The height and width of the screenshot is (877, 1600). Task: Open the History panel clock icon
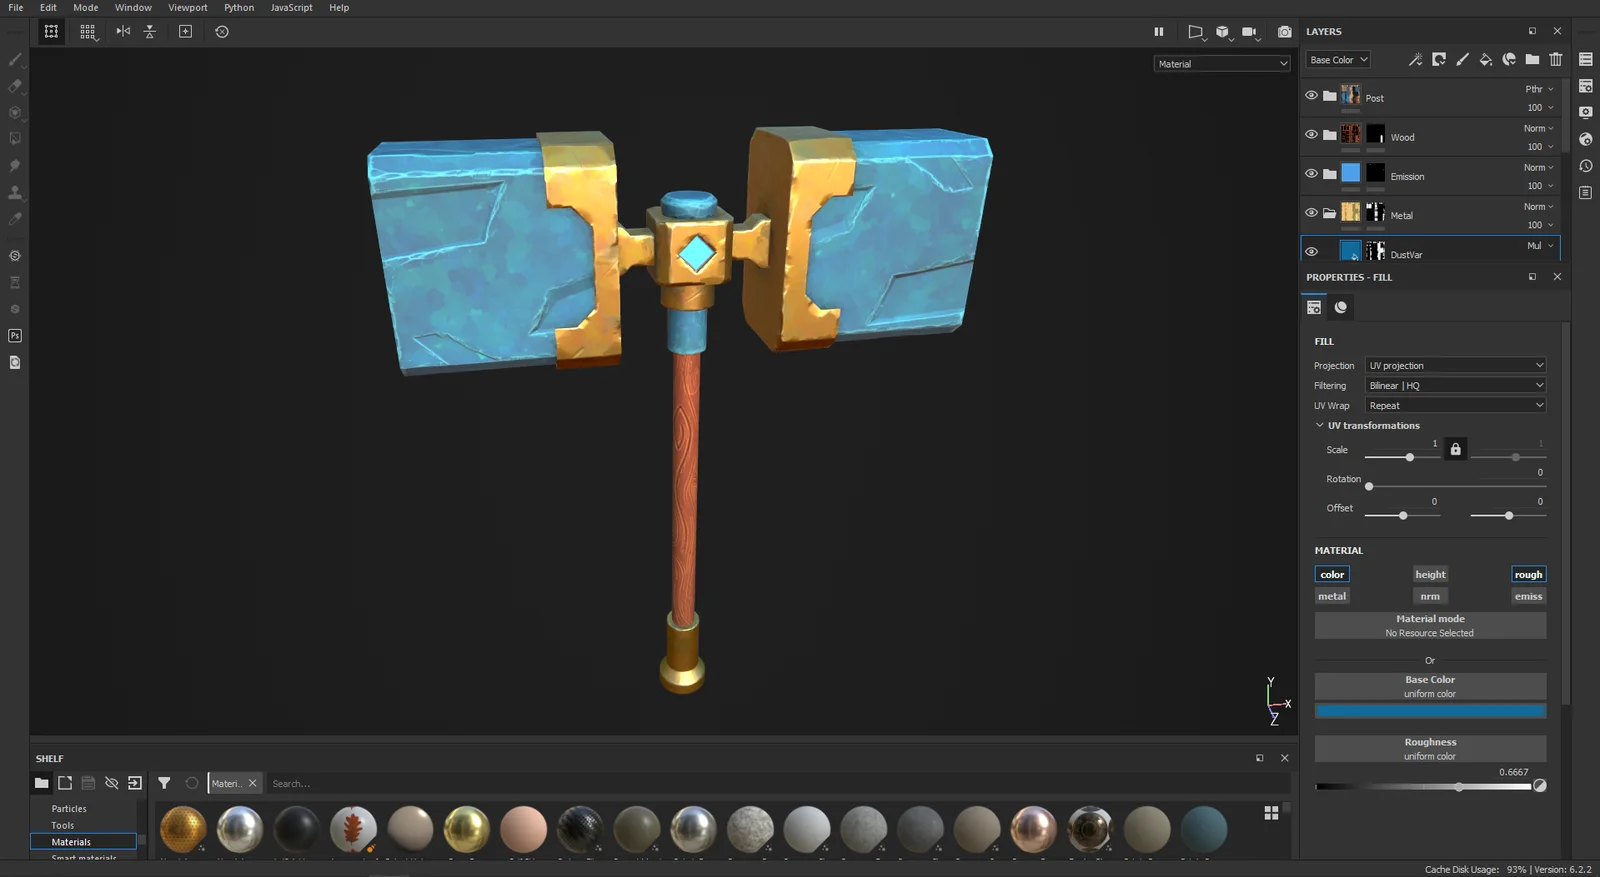pyautogui.click(x=1586, y=166)
